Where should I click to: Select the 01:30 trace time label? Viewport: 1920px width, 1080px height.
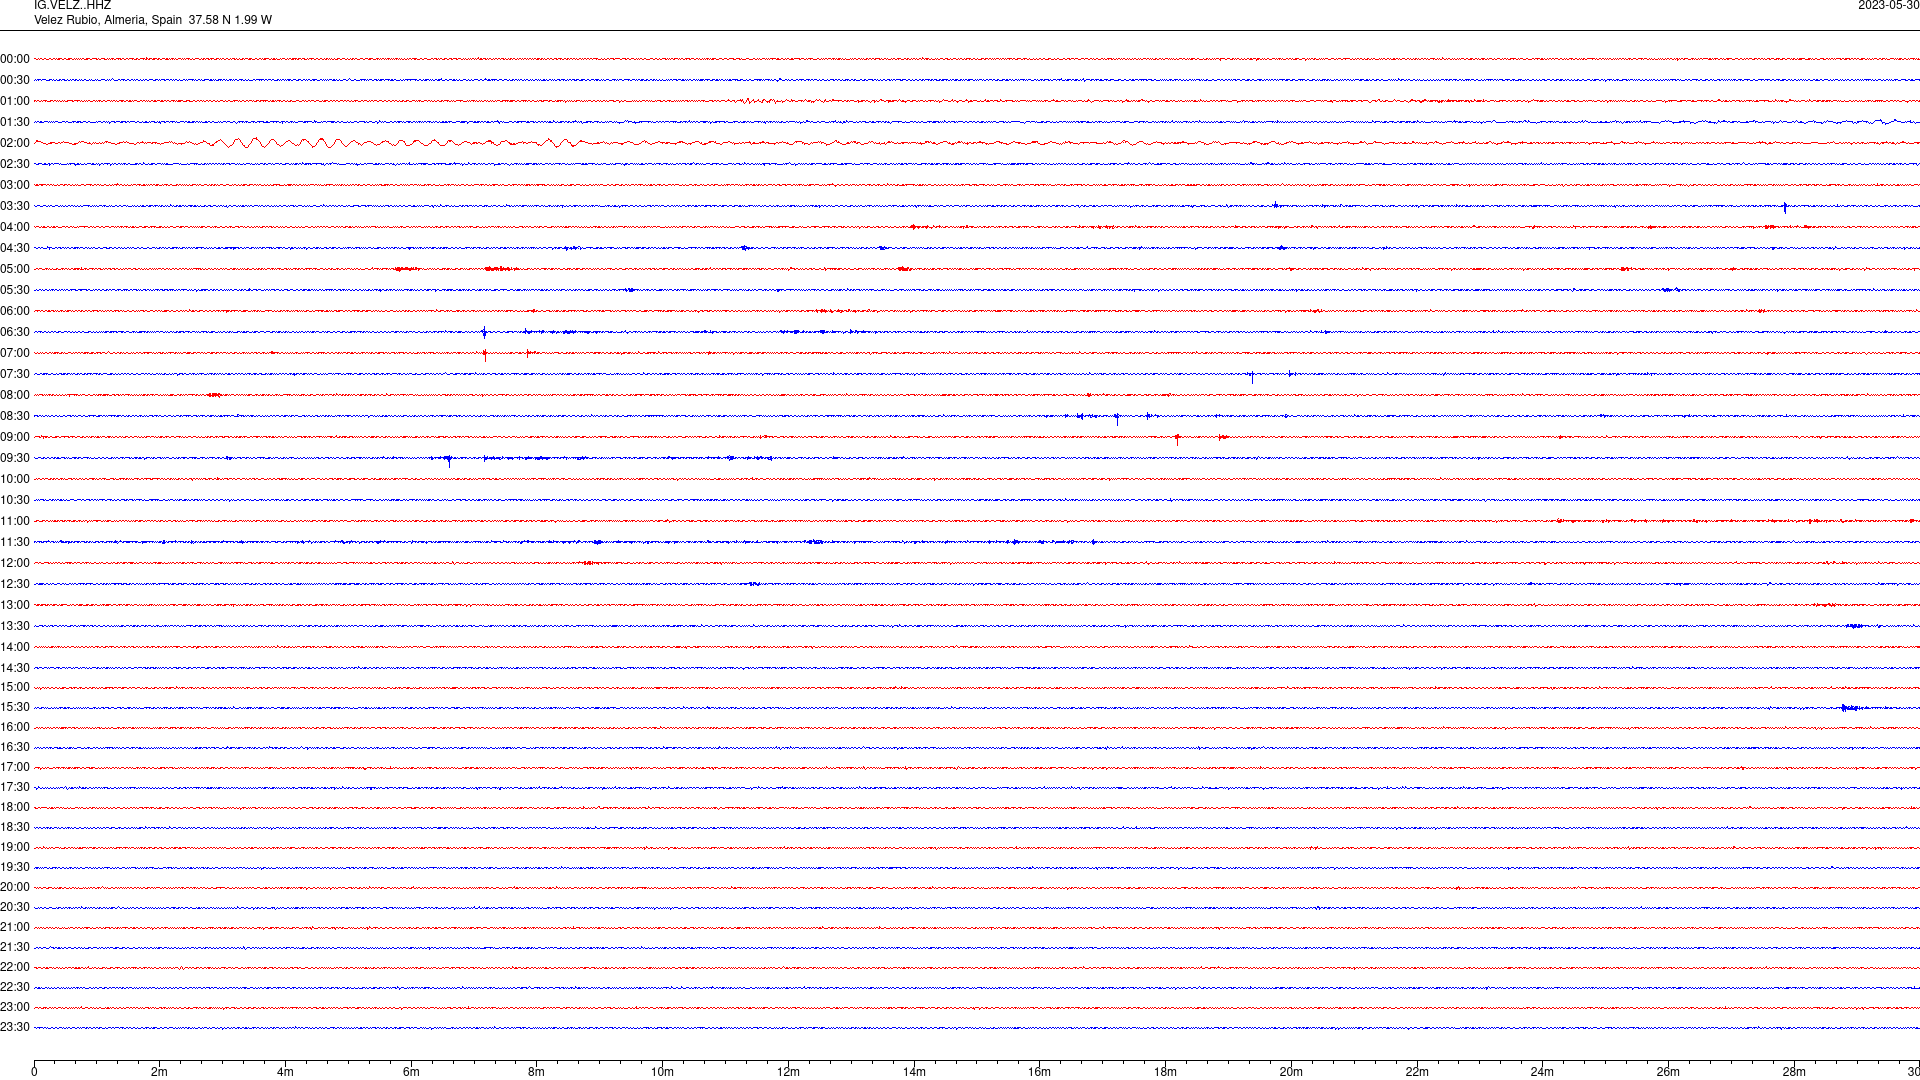click(x=15, y=122)
